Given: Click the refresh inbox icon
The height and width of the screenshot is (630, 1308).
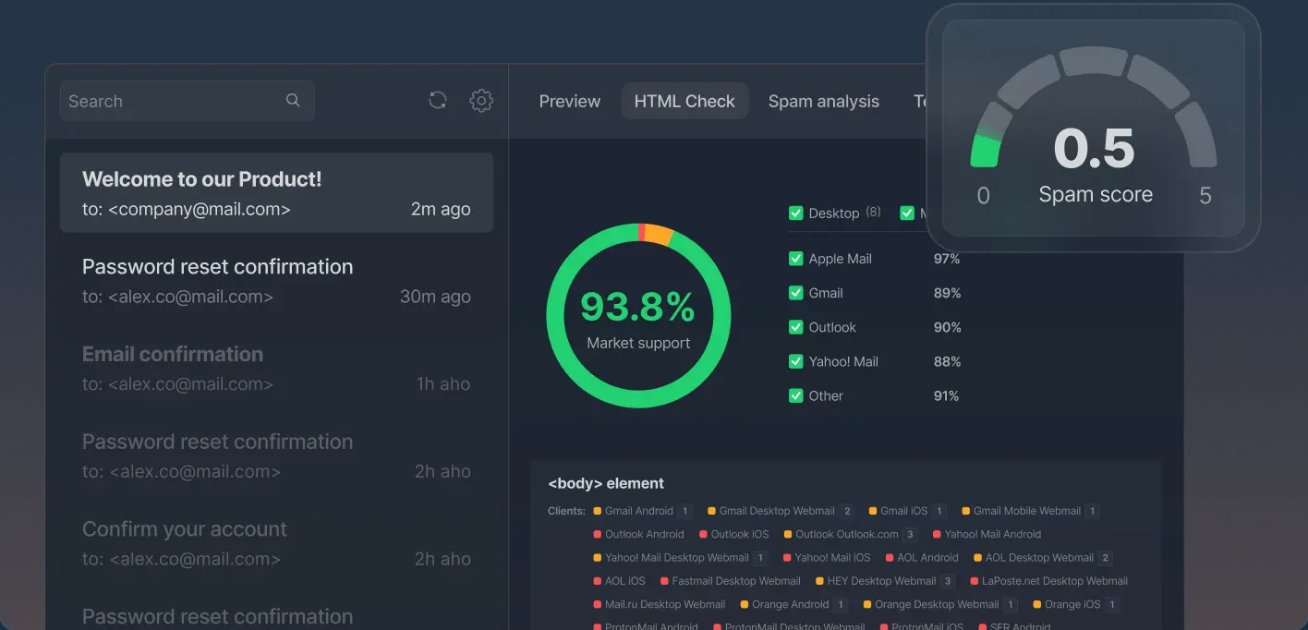Looking at the screenshot, I should tap(437, 100).
